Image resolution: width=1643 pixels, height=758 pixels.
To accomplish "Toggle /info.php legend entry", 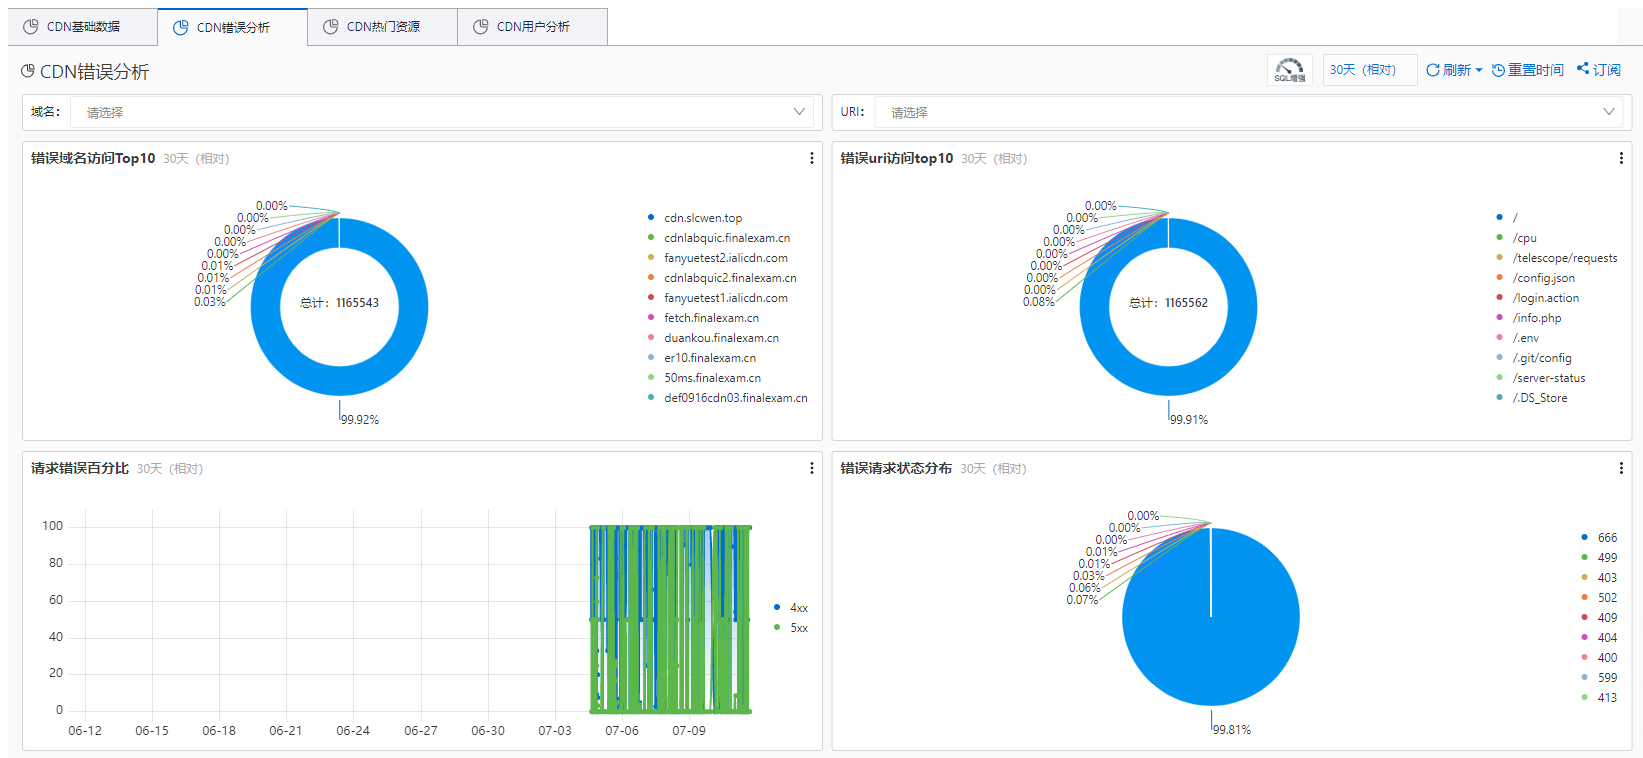I will click(1529, 318).
